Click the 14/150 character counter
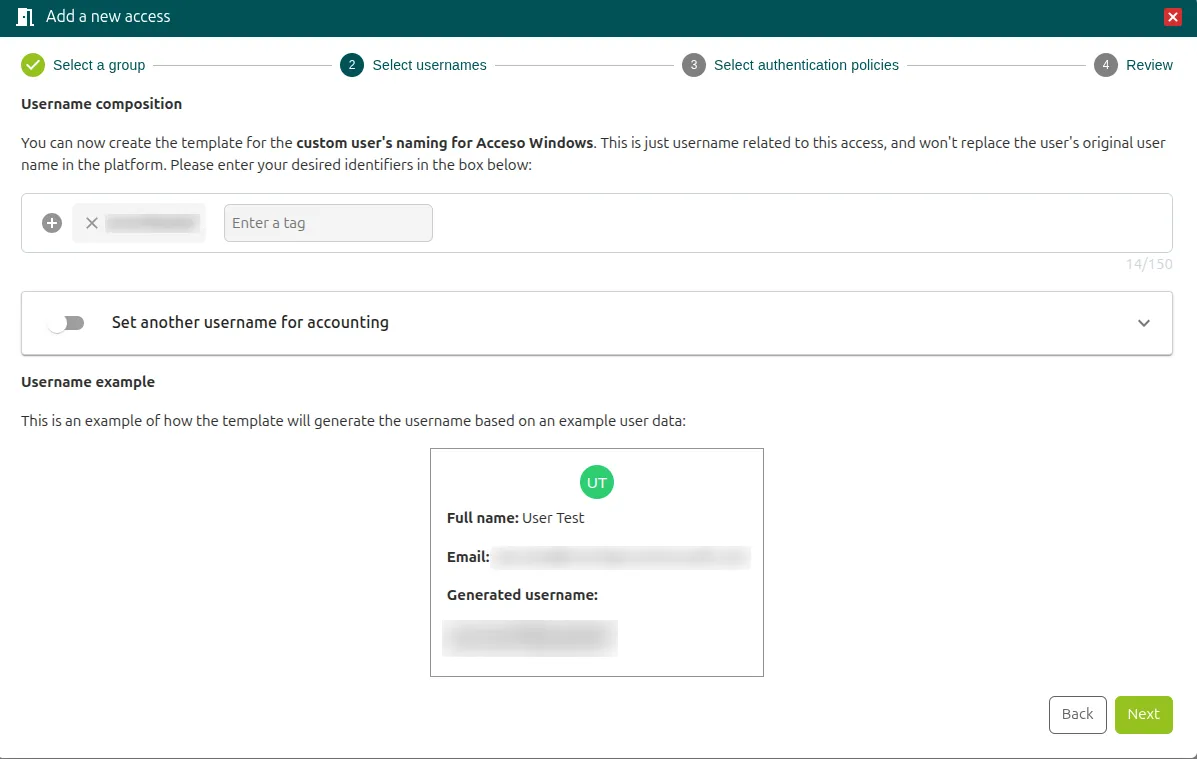Image resolution: width=1197 pixels, height=759 pixels. 1149,264
